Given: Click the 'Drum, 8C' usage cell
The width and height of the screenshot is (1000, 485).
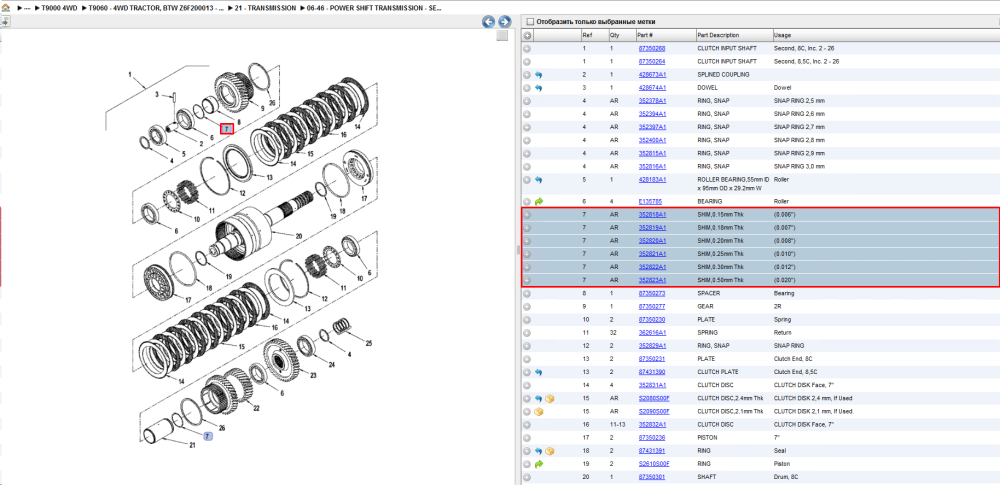Looking at the screenshot, I should coord(786,477).
